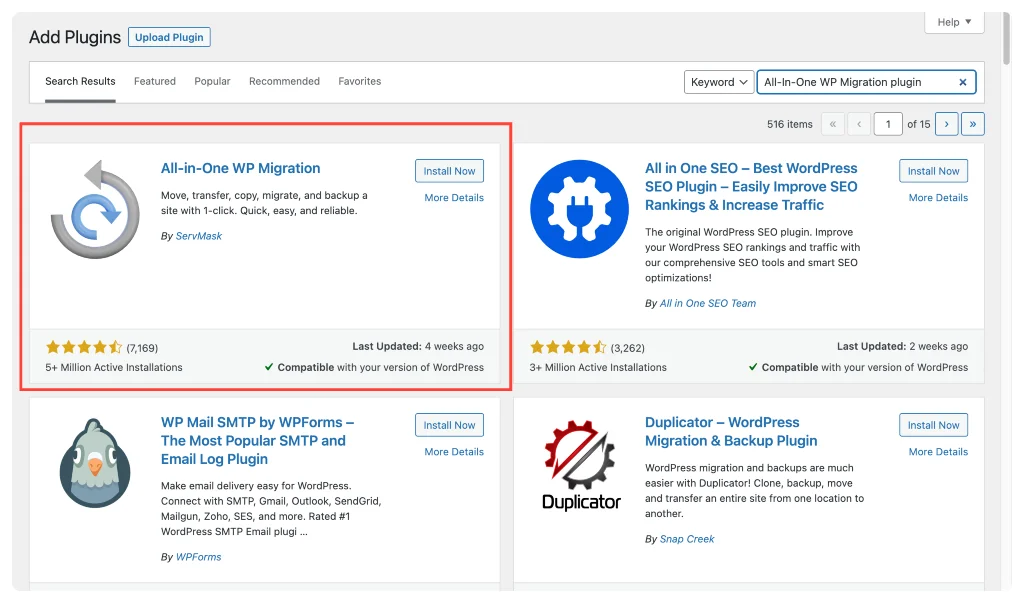Visit the Snap Creek author link
Image resolution: width=1024 pixels, height=603 pixels.
pos(687,540)
